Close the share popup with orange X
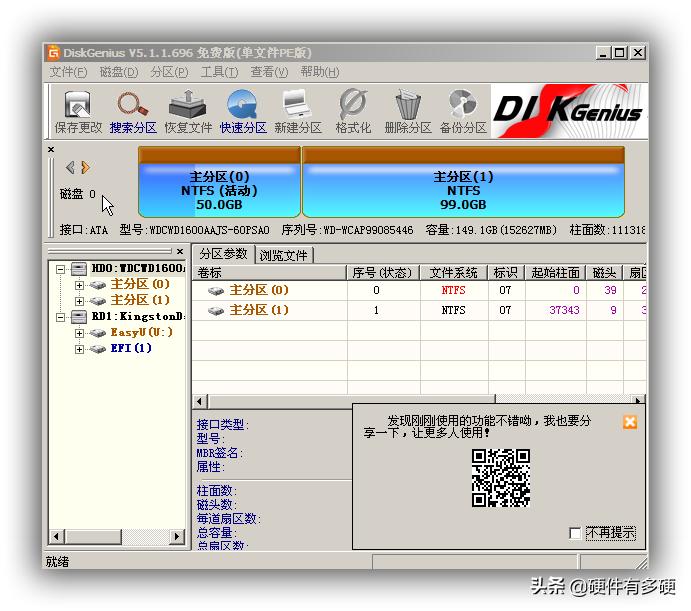Screen dimensions: 691x611 630,422
